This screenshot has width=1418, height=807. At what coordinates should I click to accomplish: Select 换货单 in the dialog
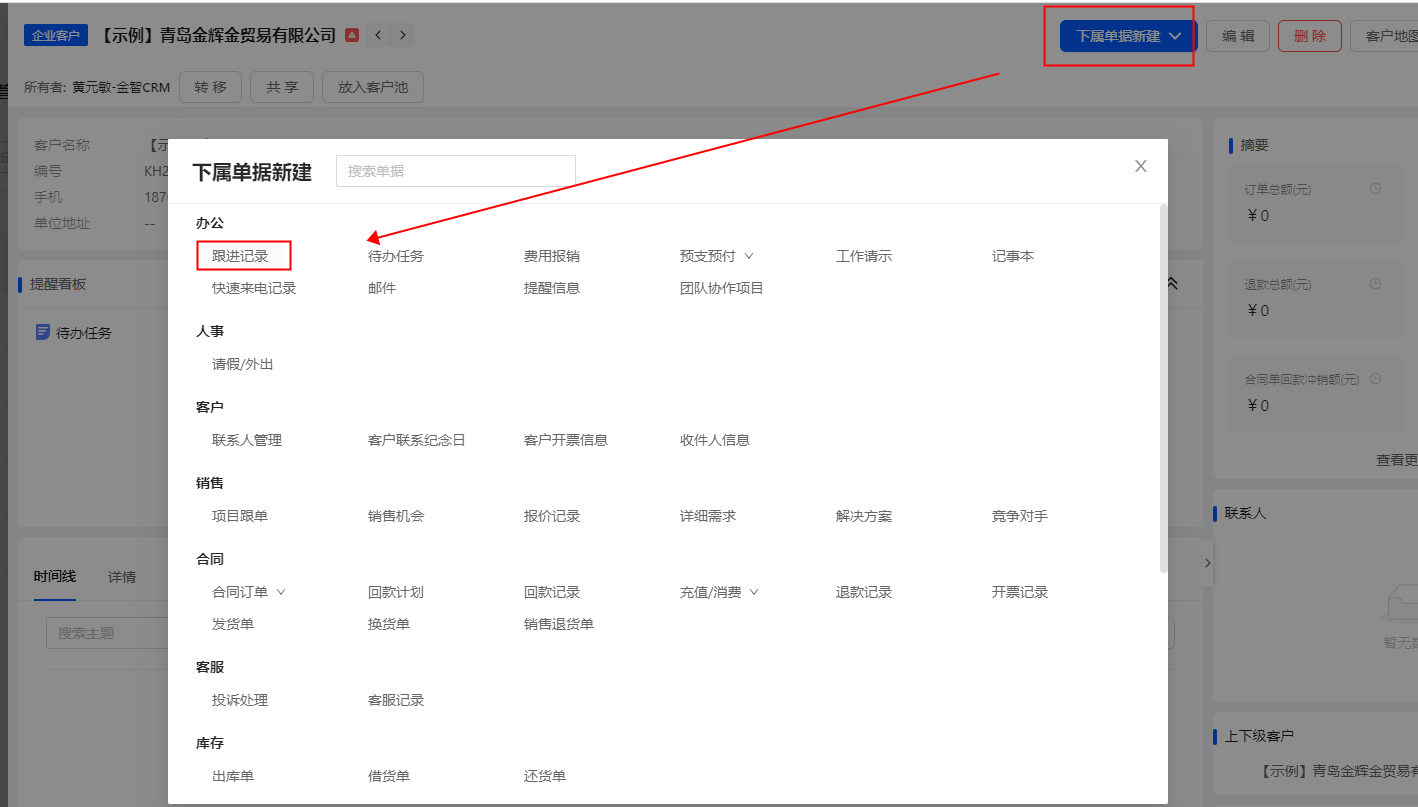pyautogui.click(x=389, y=624)
